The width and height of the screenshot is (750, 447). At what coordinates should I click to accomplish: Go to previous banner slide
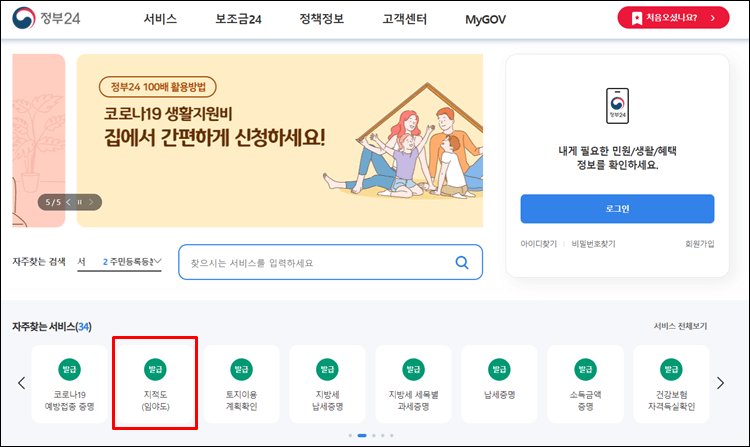point(68,202)
